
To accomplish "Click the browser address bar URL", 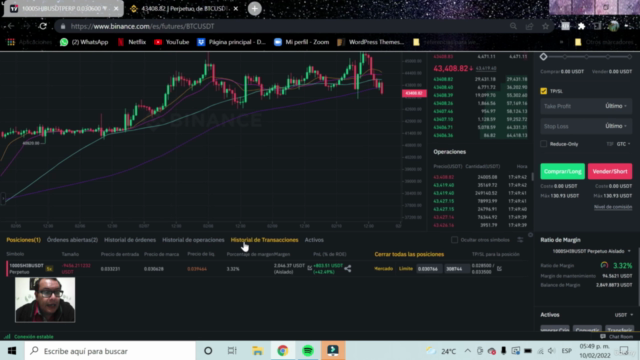I will coord(142,26).
